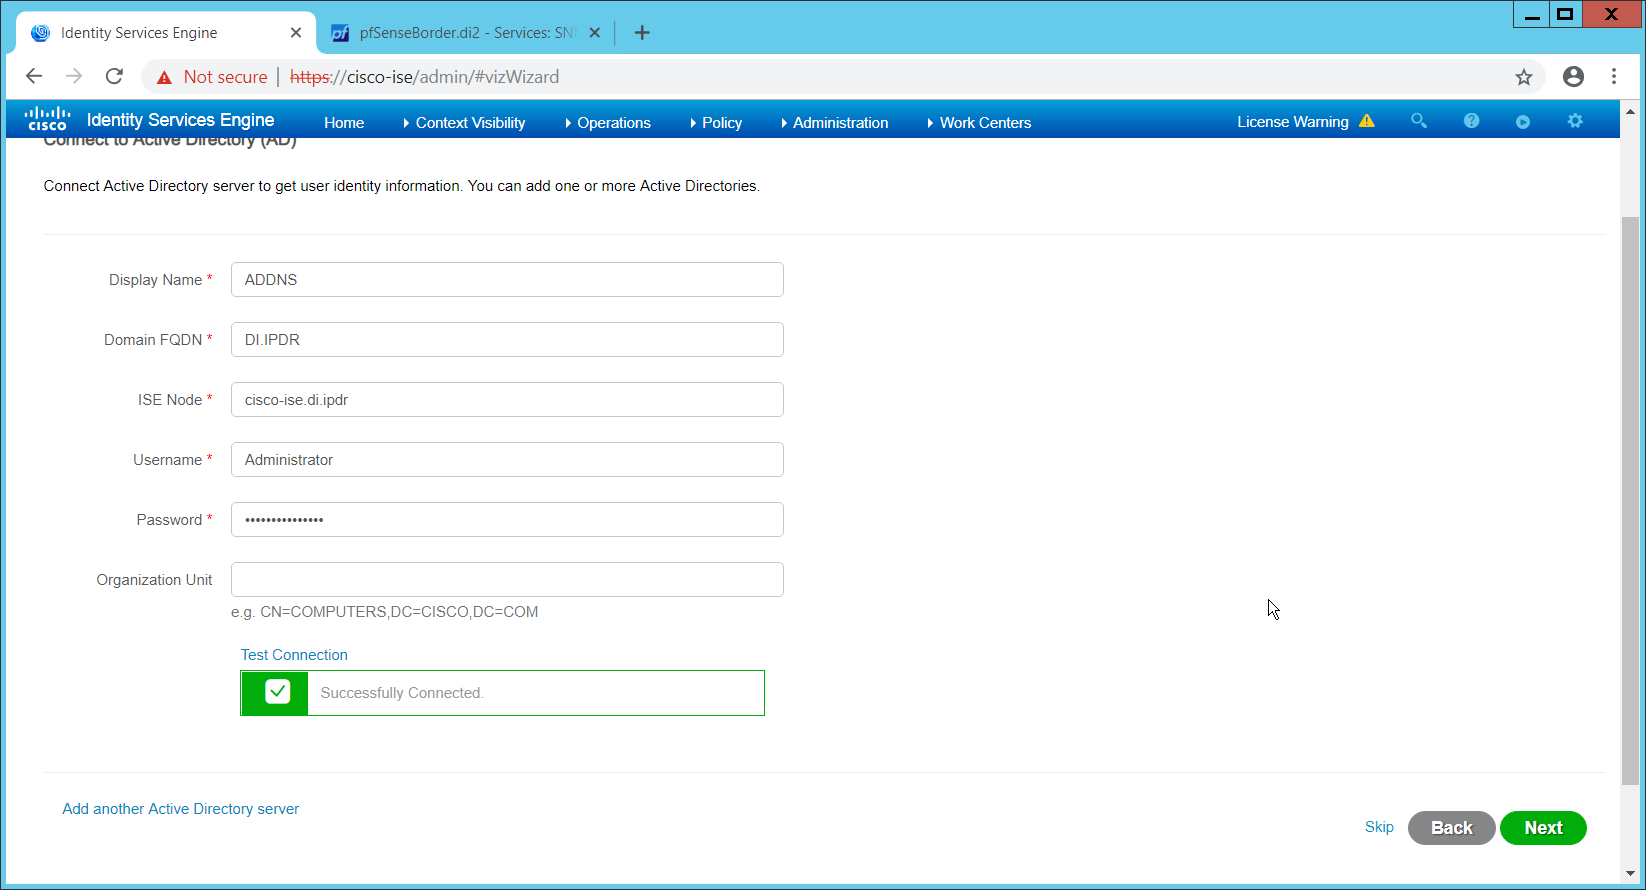The height and width of the screenshot is (890, 1646).
Task: Click the vertical page scrollbar
Action: click(x=1630, y=500)
